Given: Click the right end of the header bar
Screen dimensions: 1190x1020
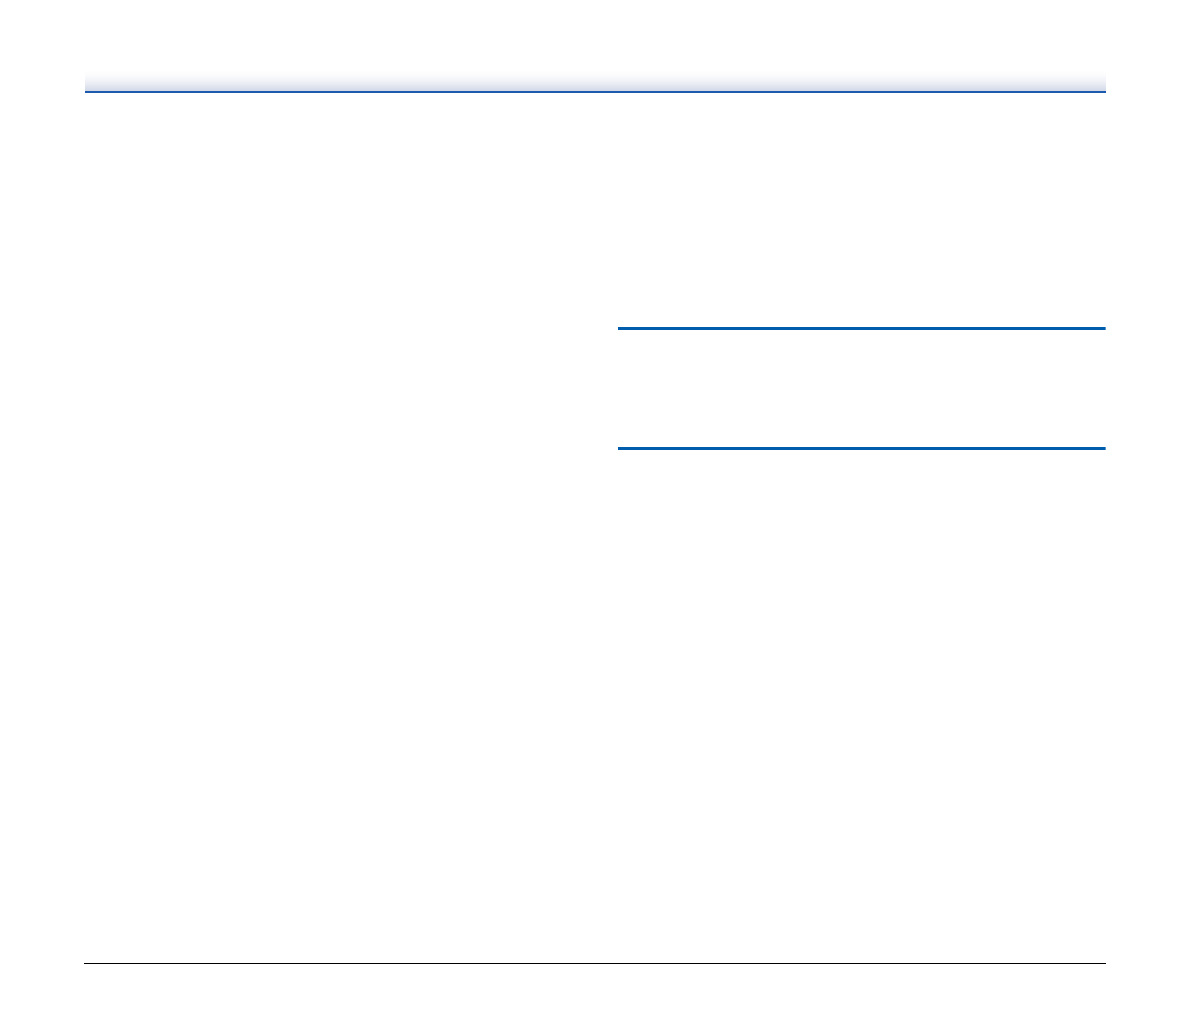Looking at the screenshot, I should point(1099,83).
